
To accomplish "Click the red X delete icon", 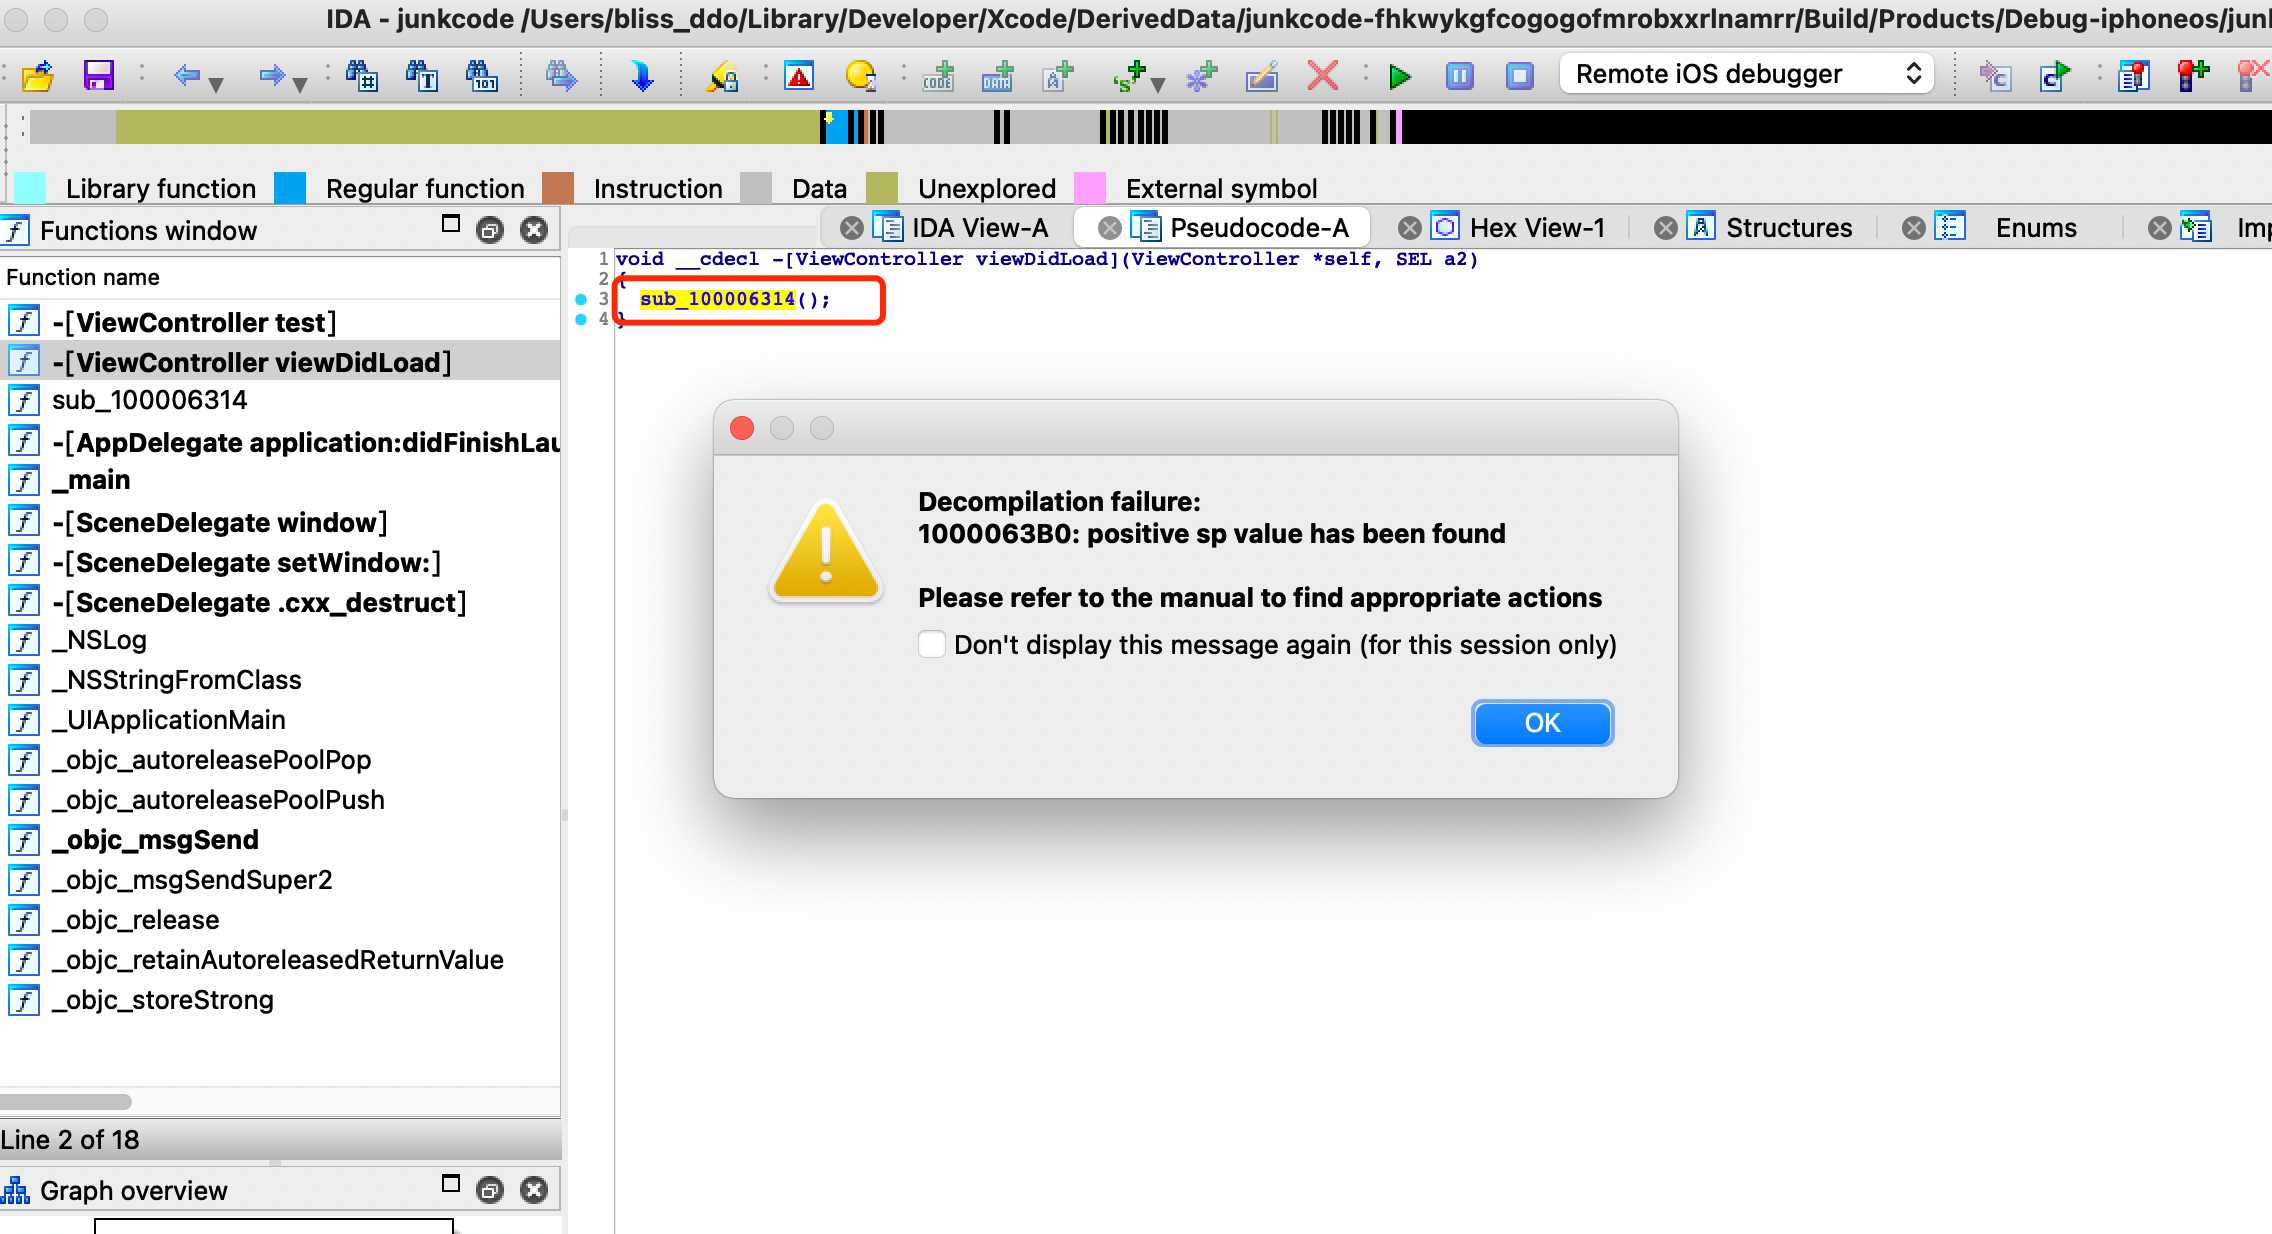I will pos(1322,76).
